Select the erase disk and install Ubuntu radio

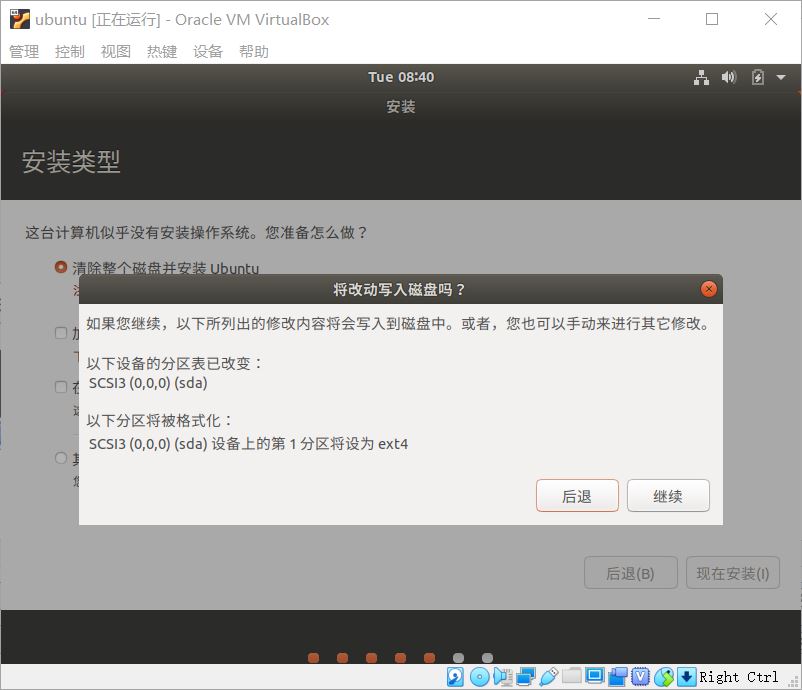tap(61, 267)
